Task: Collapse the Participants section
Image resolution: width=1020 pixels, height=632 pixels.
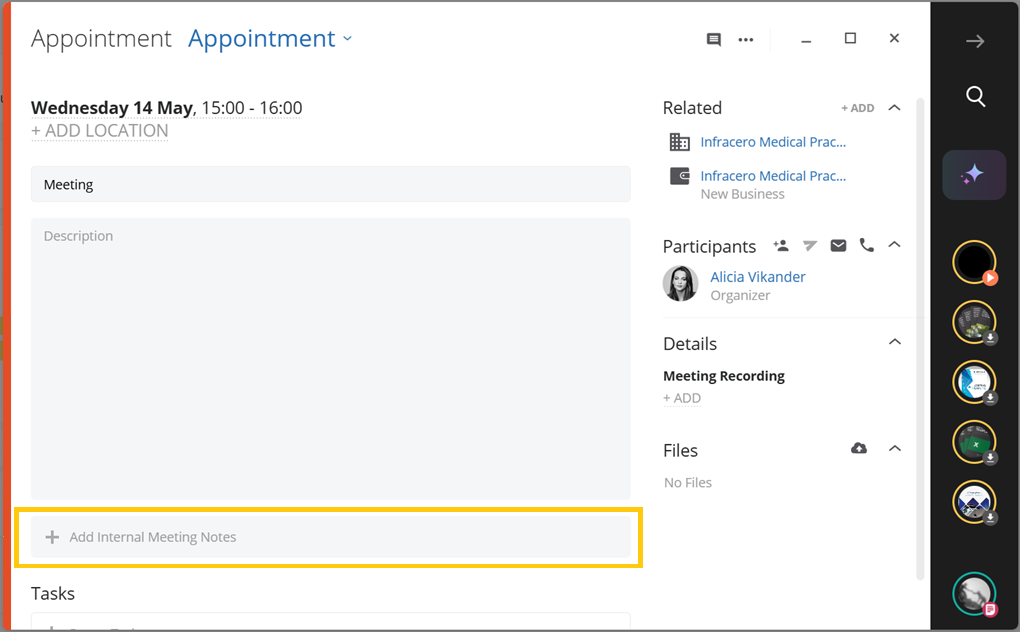Action: point(895,245)
